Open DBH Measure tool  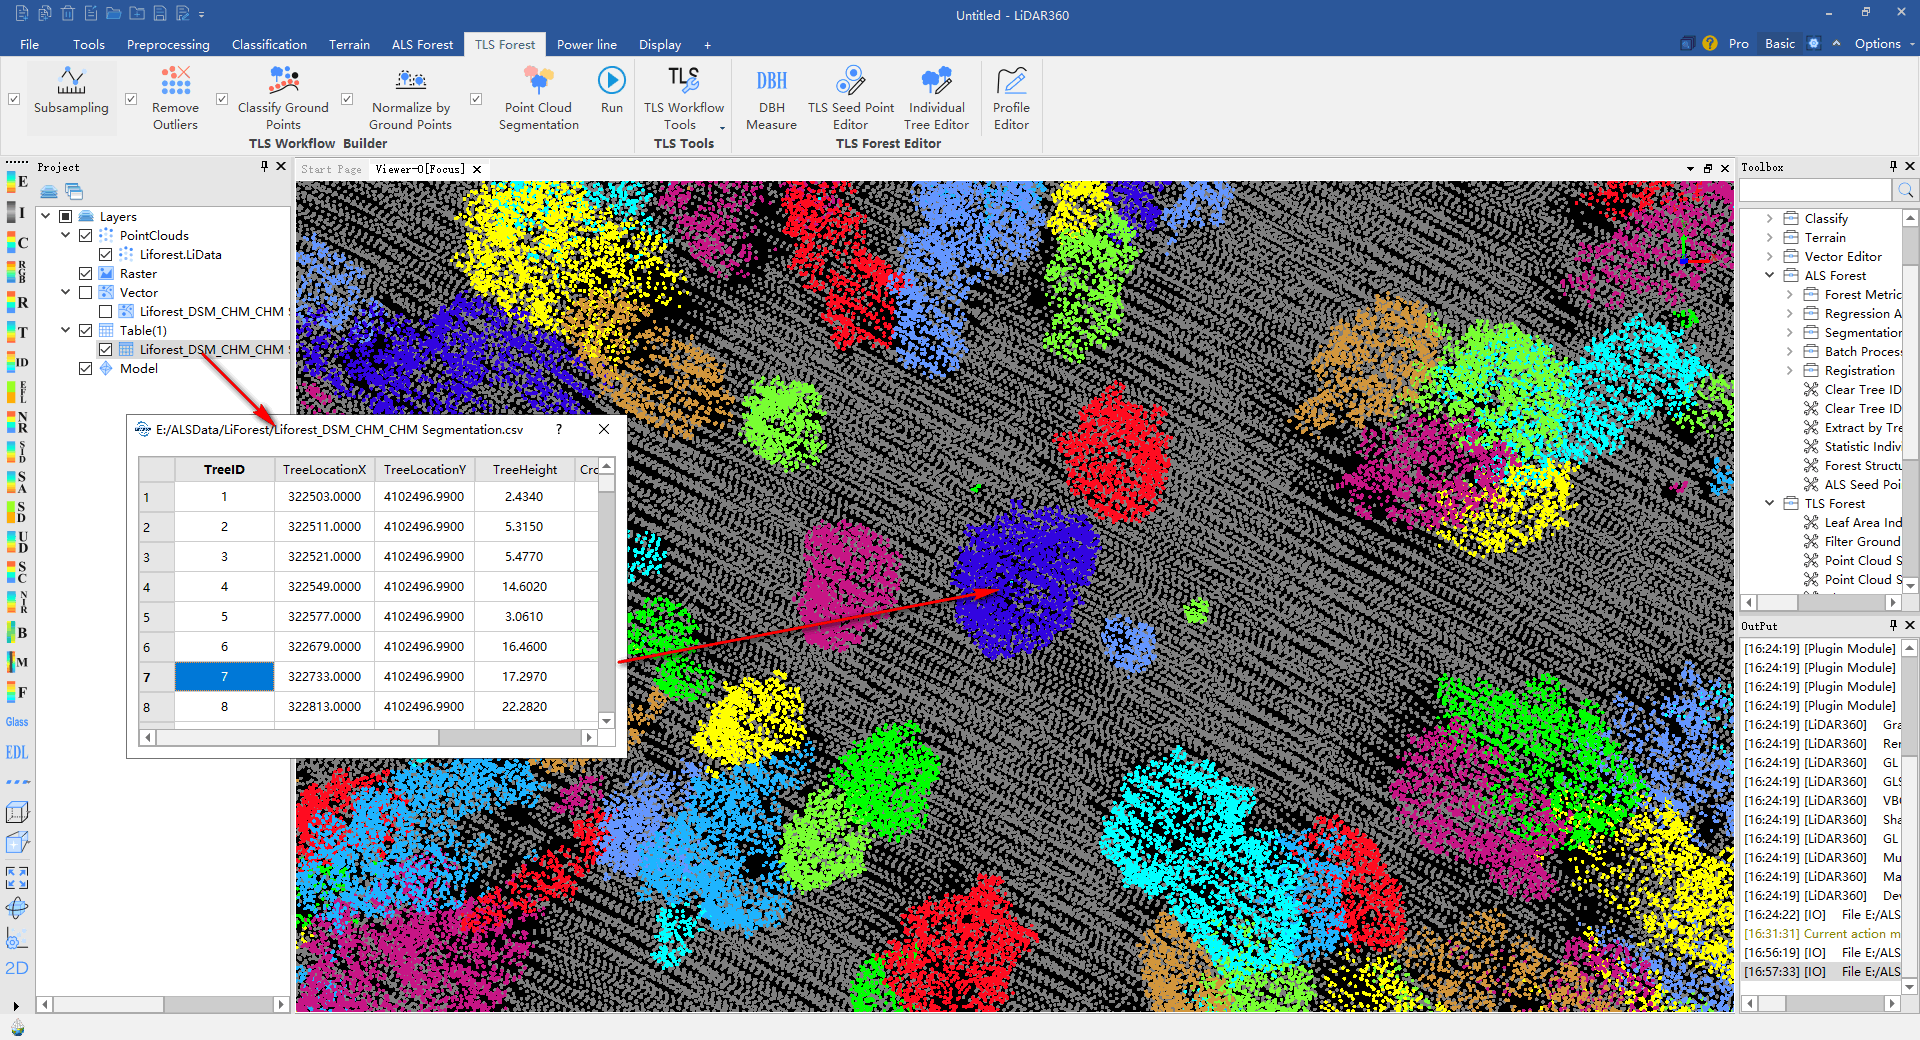(771, 97)
